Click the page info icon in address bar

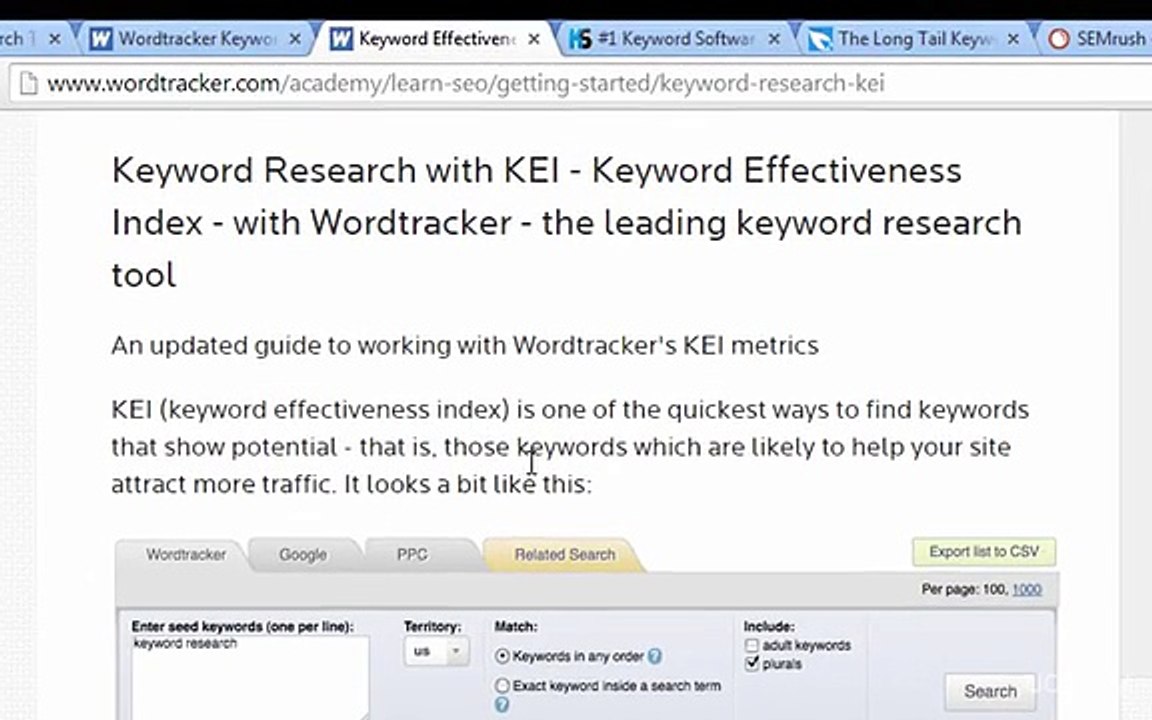(x=28, y=84)
